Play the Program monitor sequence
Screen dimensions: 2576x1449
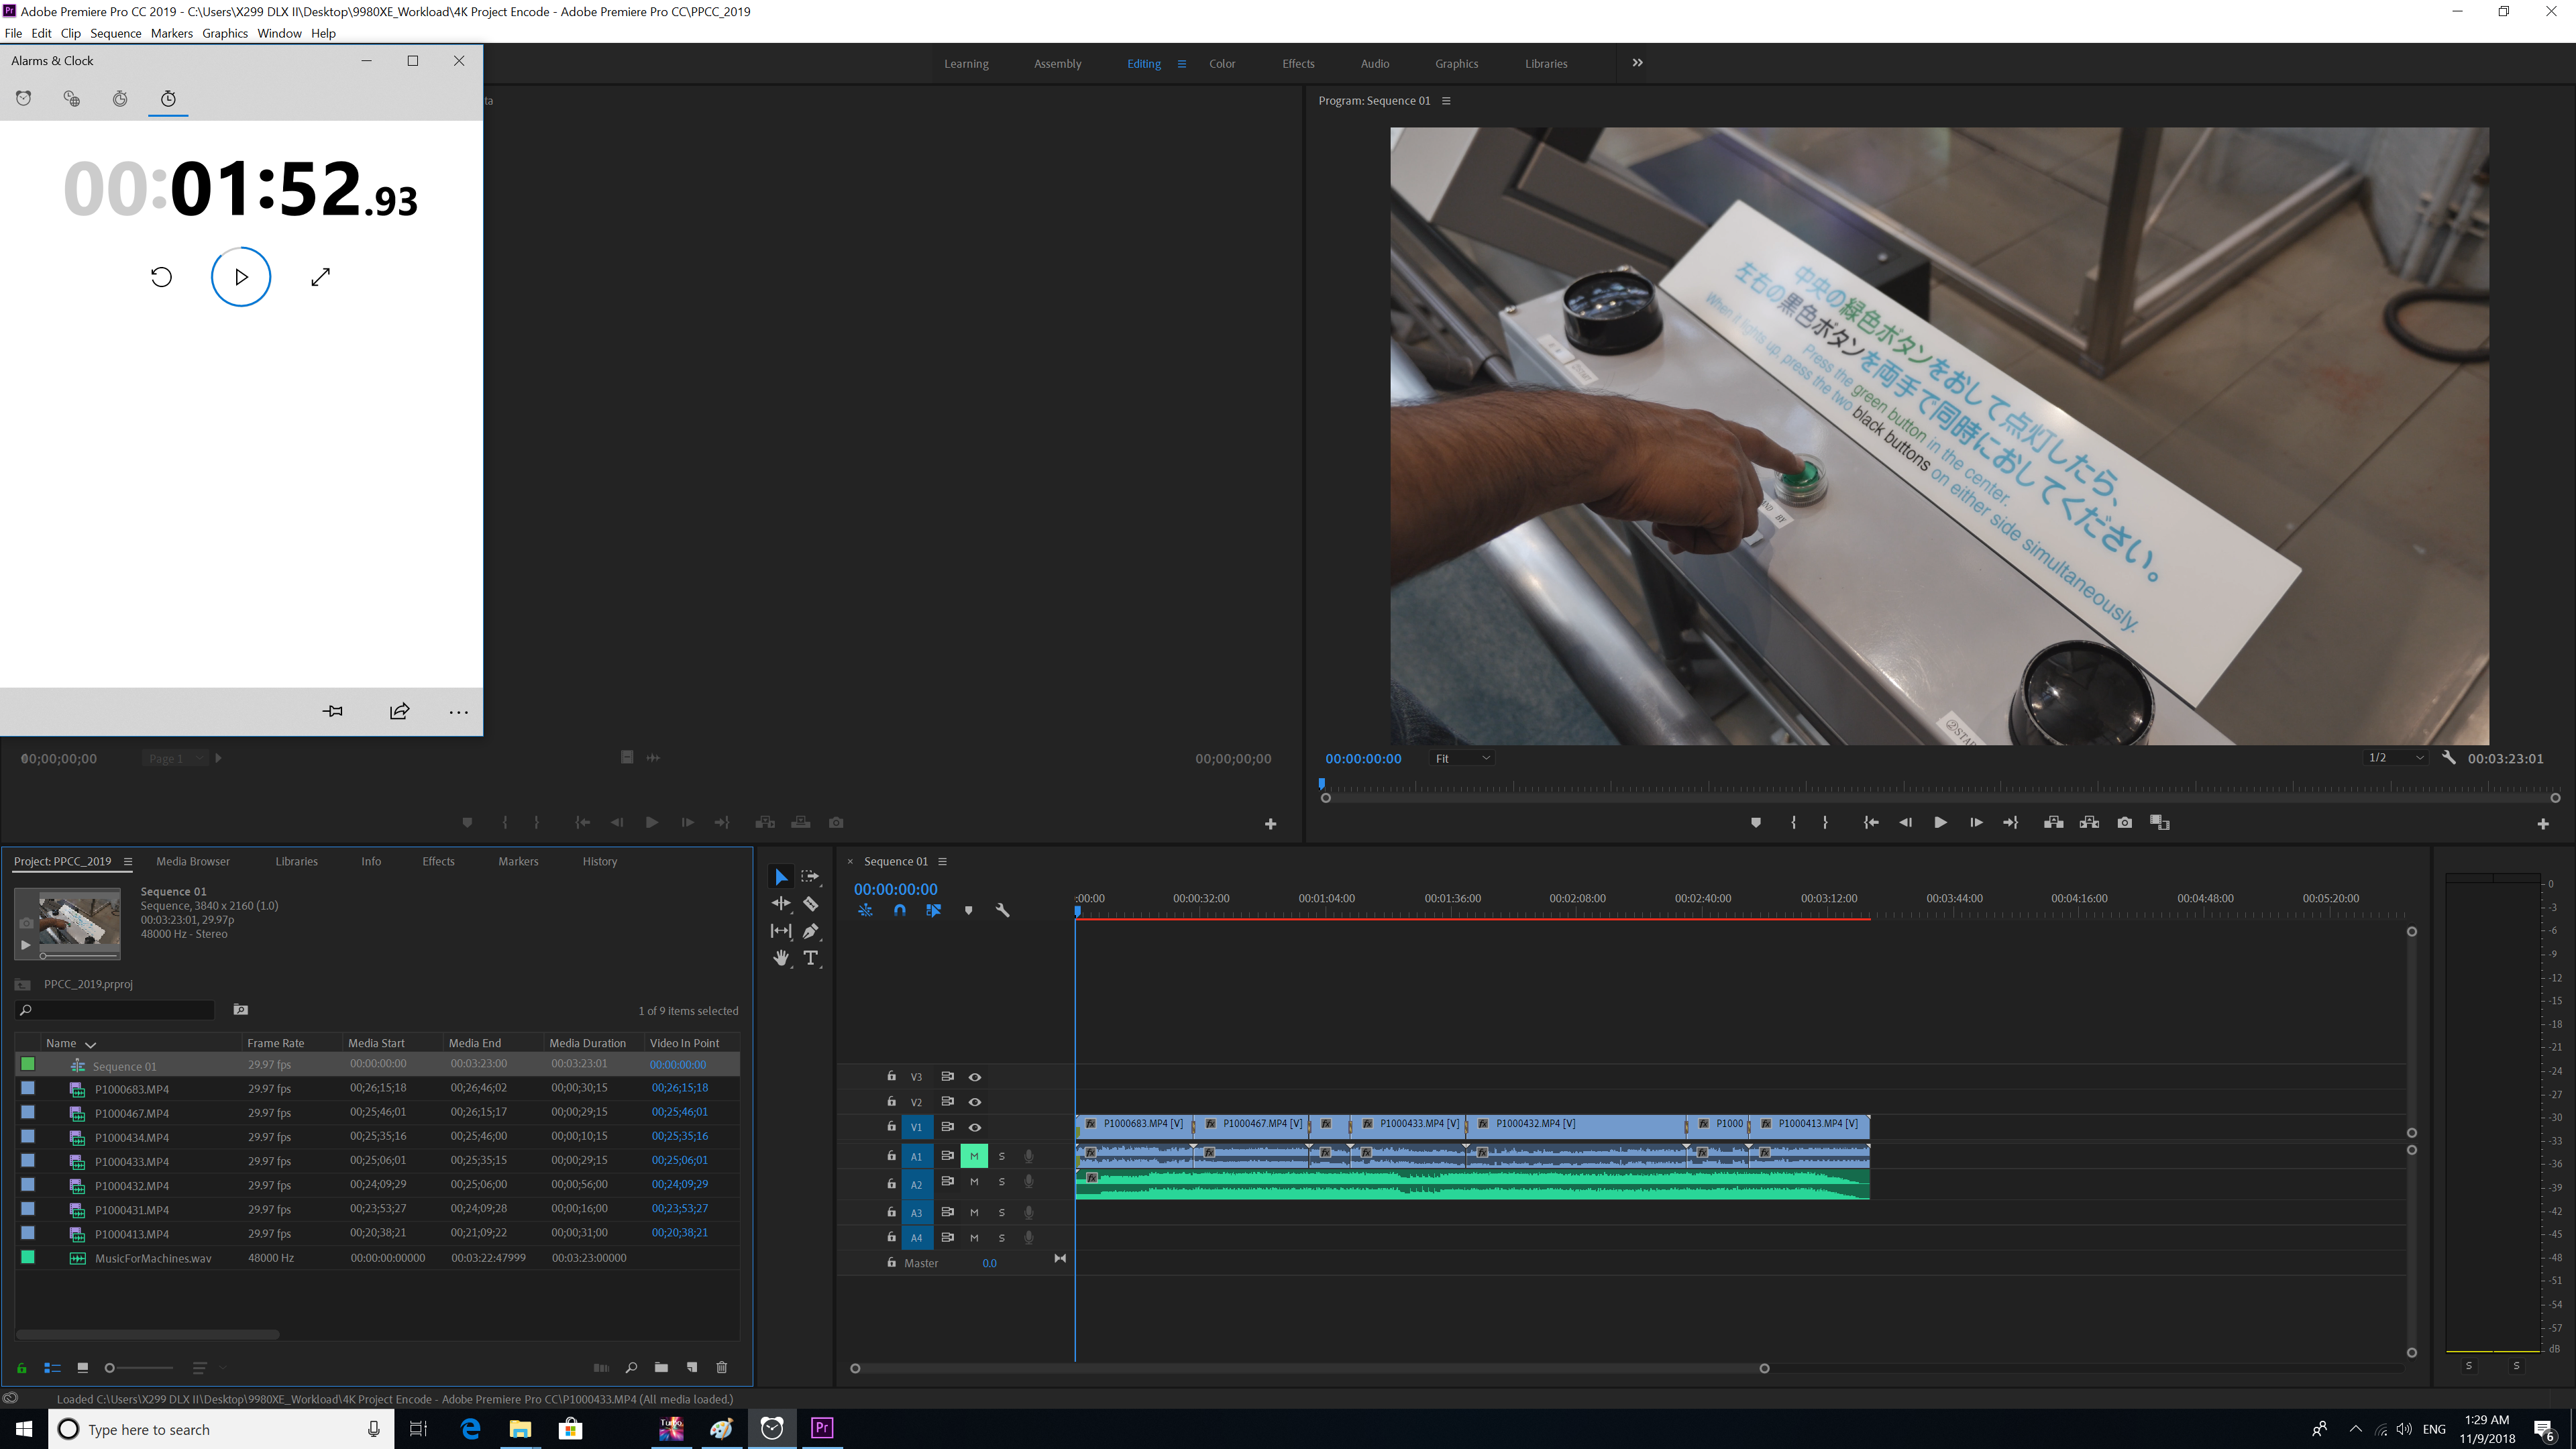[1940, 822]
